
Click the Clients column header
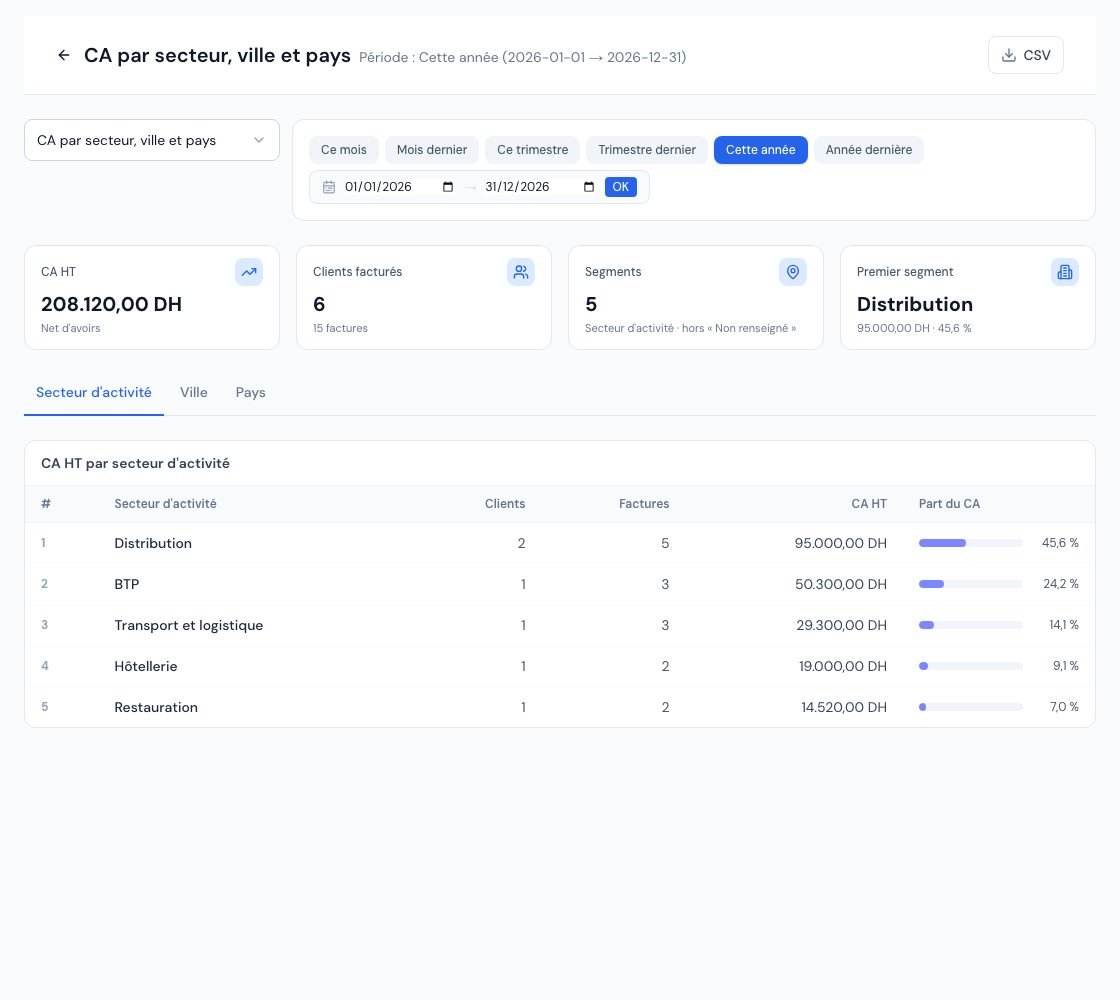click(505, 504)
